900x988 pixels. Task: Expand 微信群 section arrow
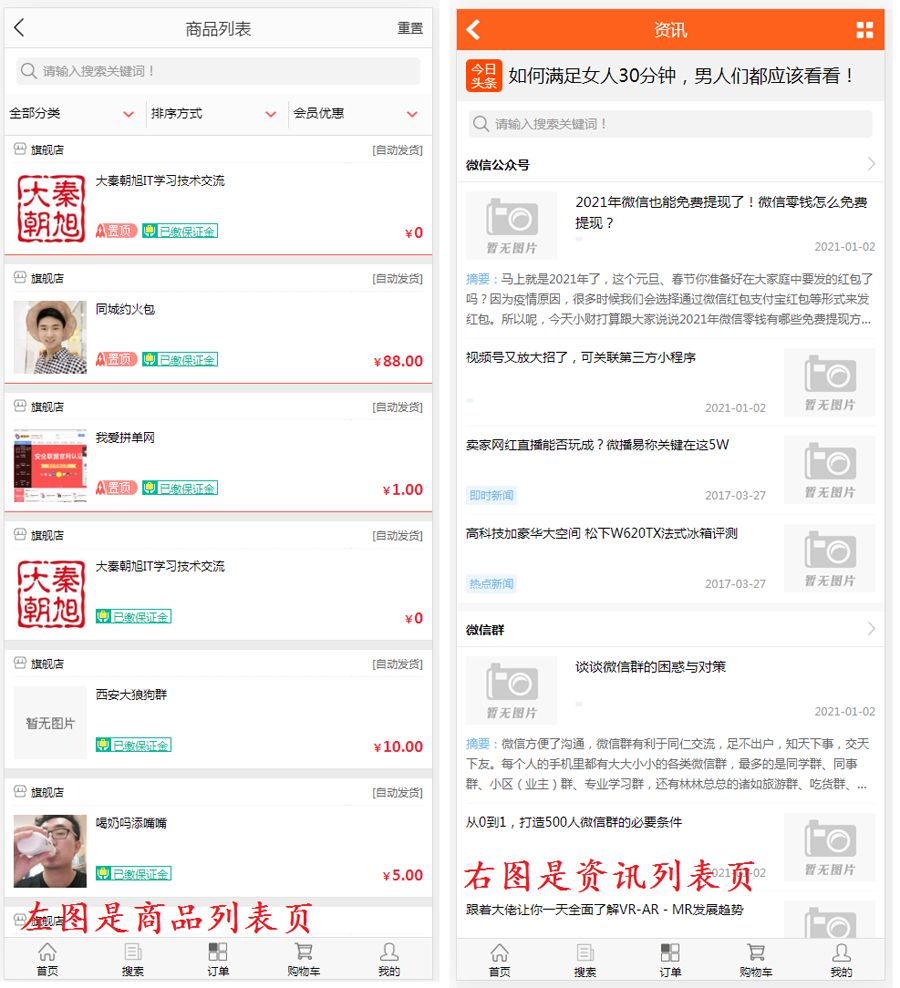871,629
